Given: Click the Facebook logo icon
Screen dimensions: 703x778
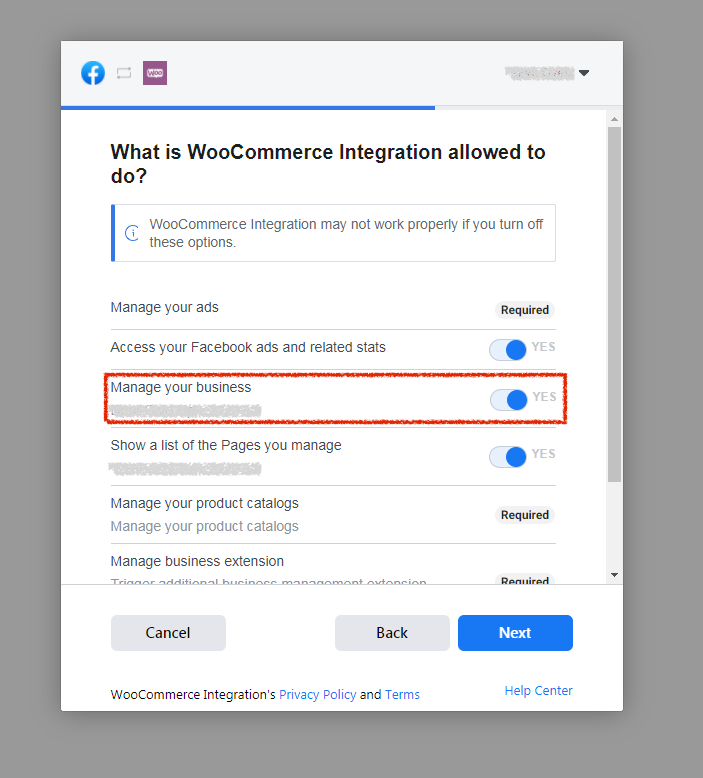Looking at the screenshot, I should point(93,73).
